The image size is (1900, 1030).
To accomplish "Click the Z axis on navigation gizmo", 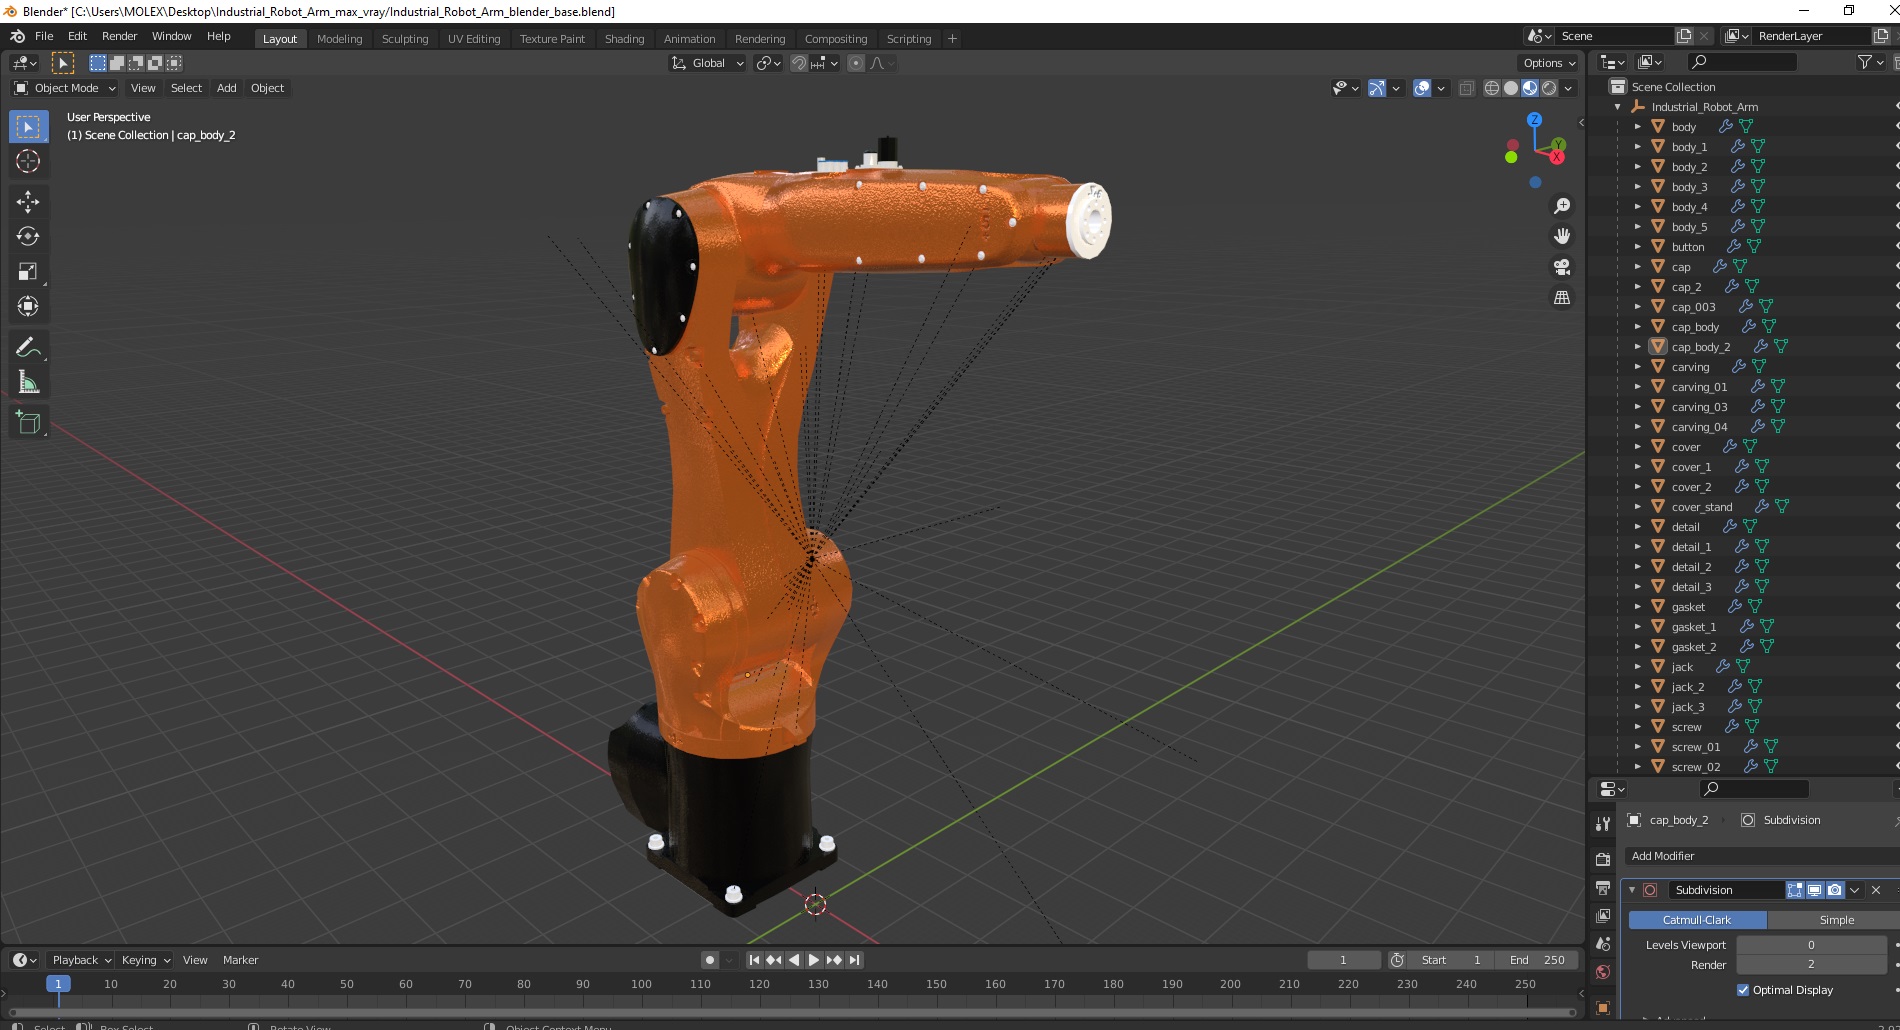I will (x=1534, y=120).
